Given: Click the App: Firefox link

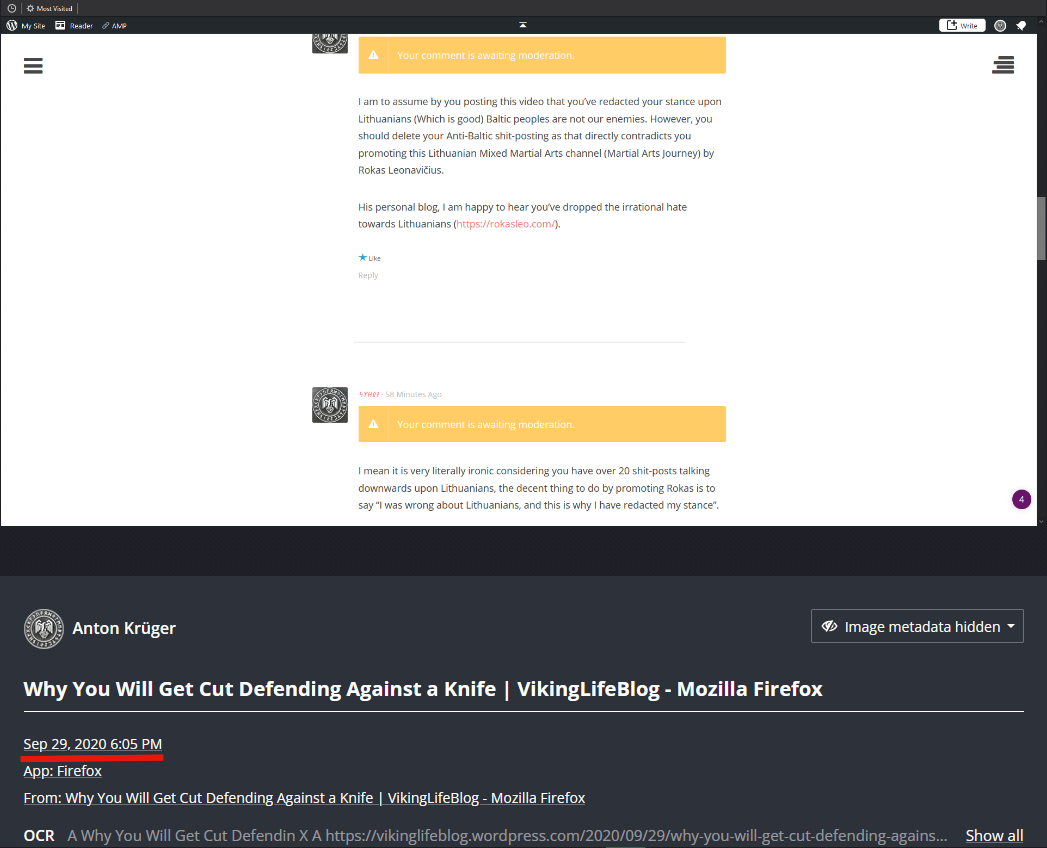Looking at the screenshot, I should [x=62, y=771].
